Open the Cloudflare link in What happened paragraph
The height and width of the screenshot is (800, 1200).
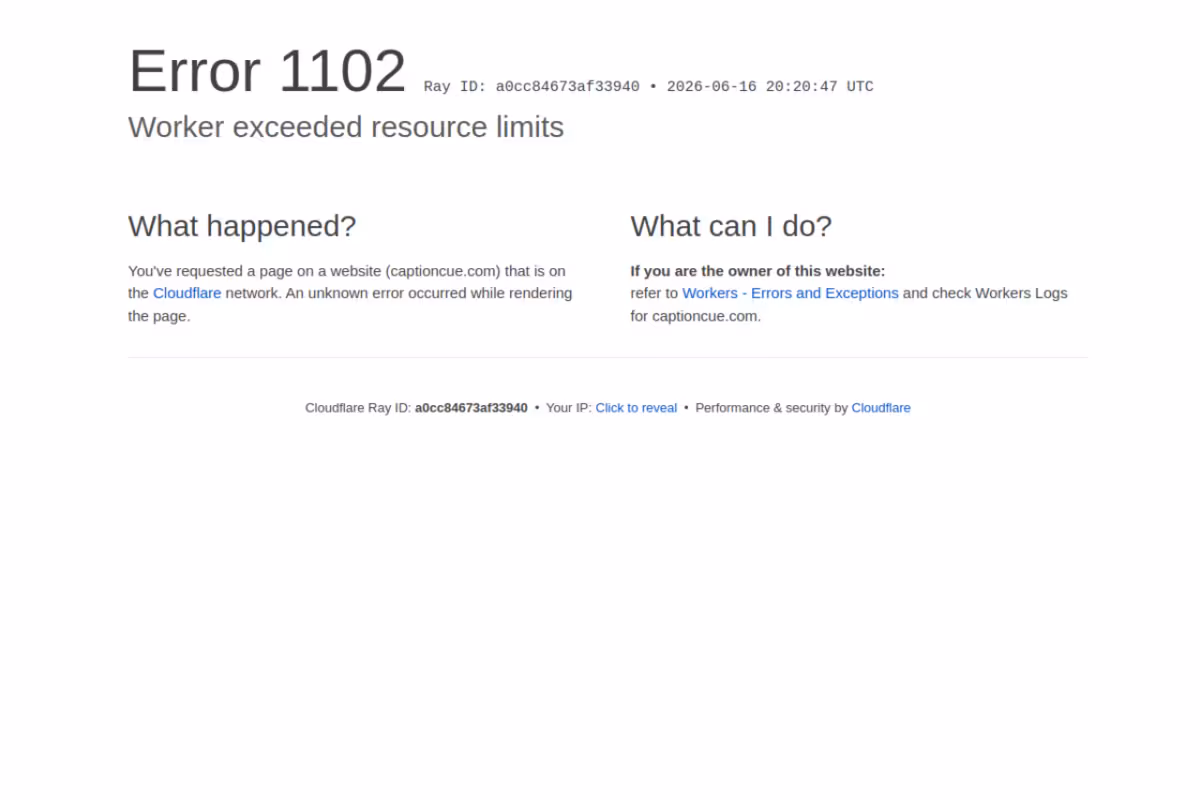pos(187,293)
